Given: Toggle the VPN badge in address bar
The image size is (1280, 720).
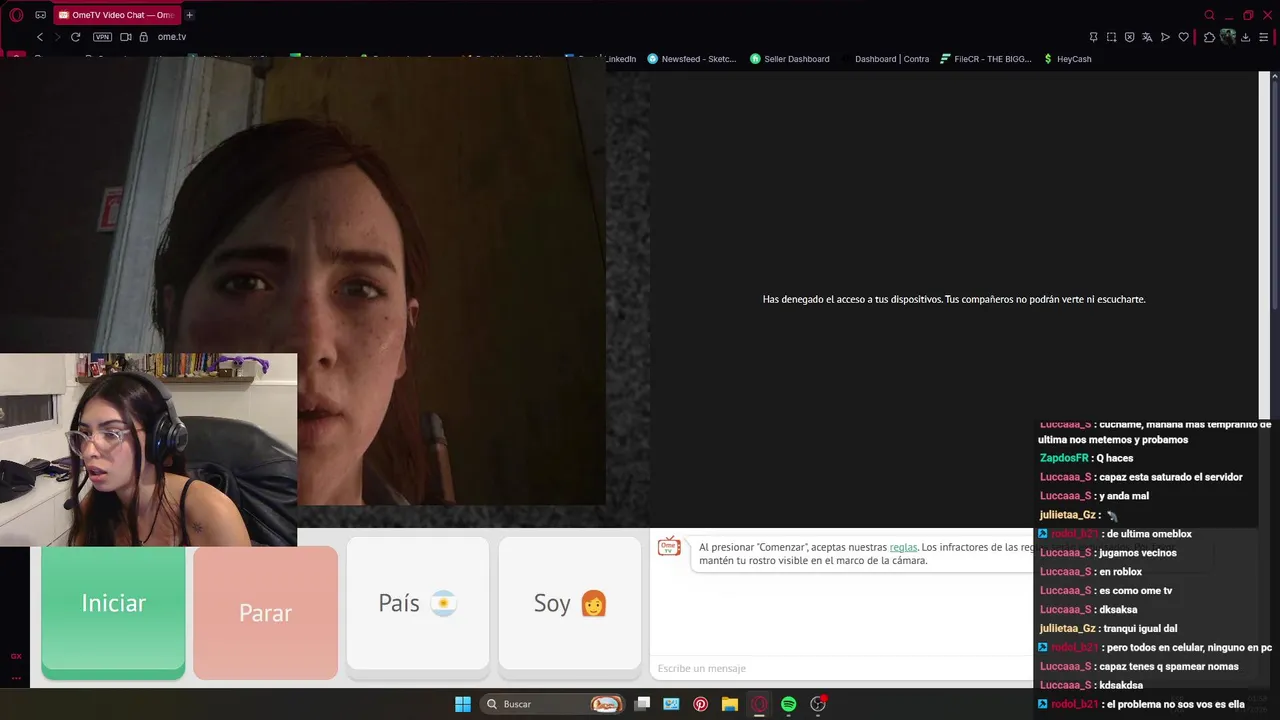Looking at the screenshot, I should (102, 37).
